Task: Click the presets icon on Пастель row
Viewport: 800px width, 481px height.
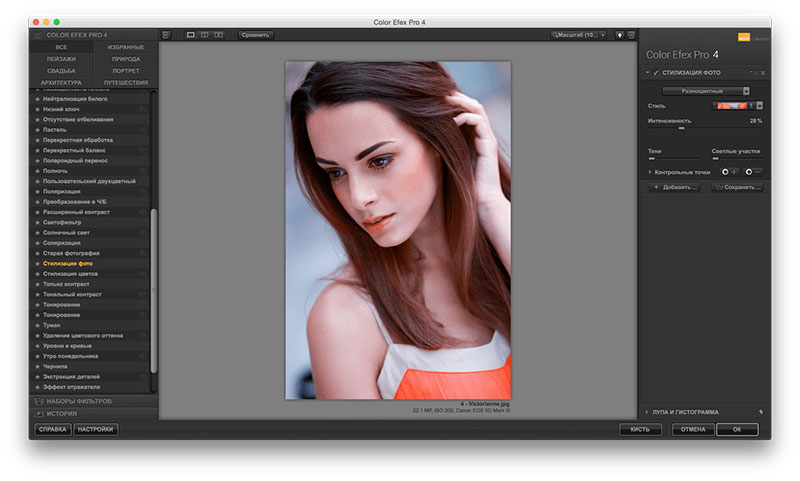Action: coord(142,130)
